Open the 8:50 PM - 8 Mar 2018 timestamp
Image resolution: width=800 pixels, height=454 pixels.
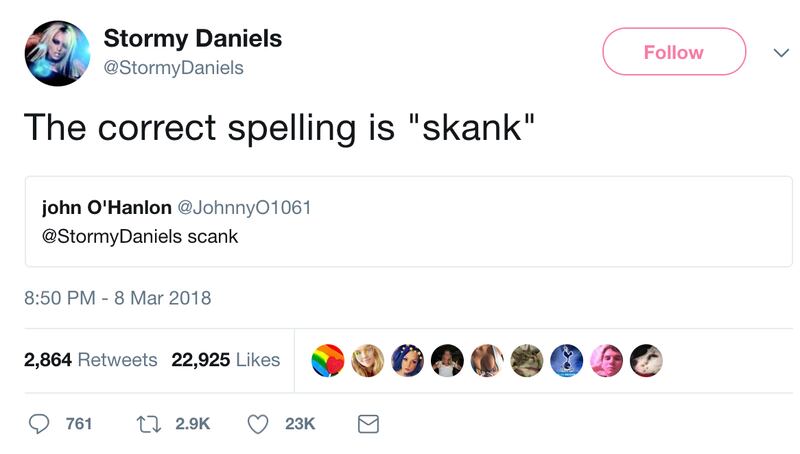click(117, 298)
